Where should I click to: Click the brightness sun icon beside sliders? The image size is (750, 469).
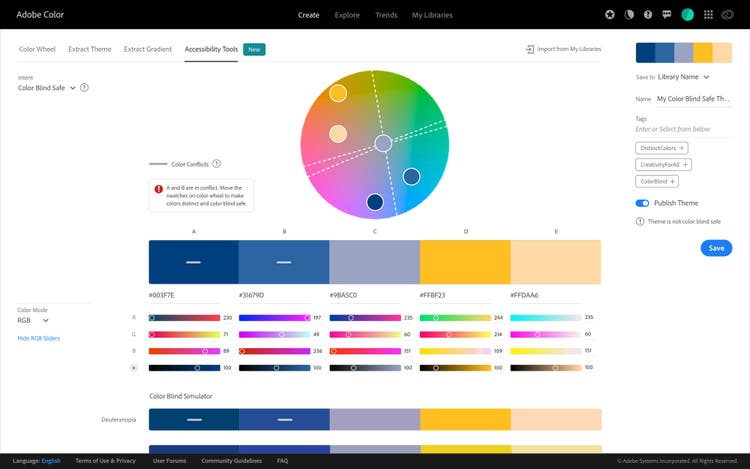point(133,368)
